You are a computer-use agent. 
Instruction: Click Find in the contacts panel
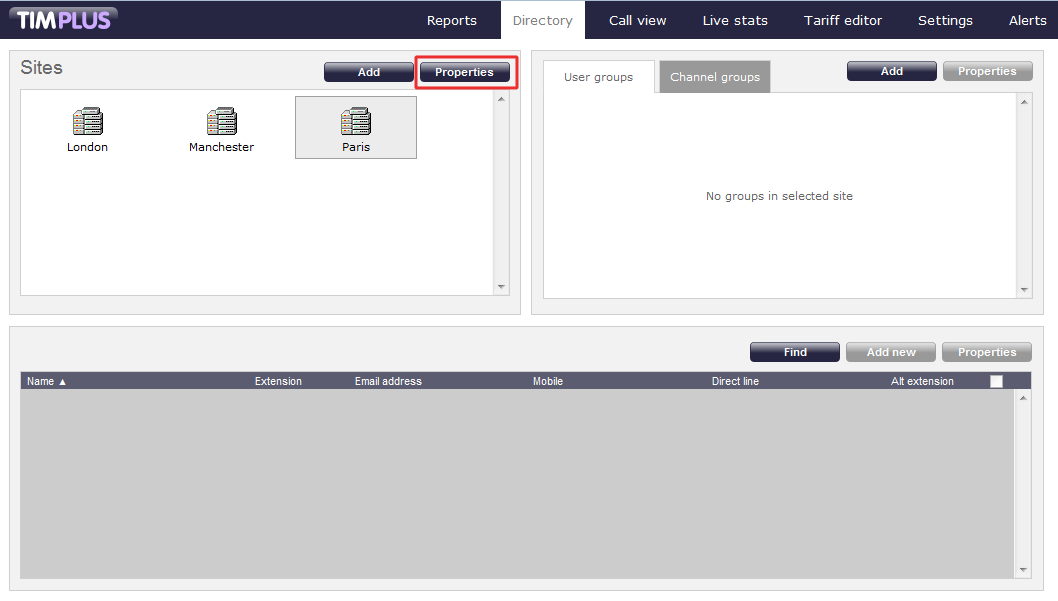795,352
